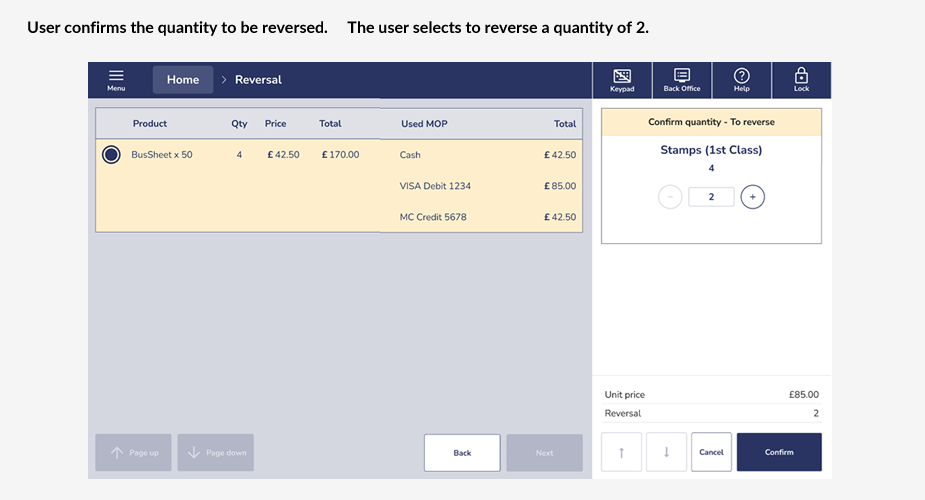The image size is (925, 500).
Task: Click the £ 170.00 total value
Action: coord(340,154)
